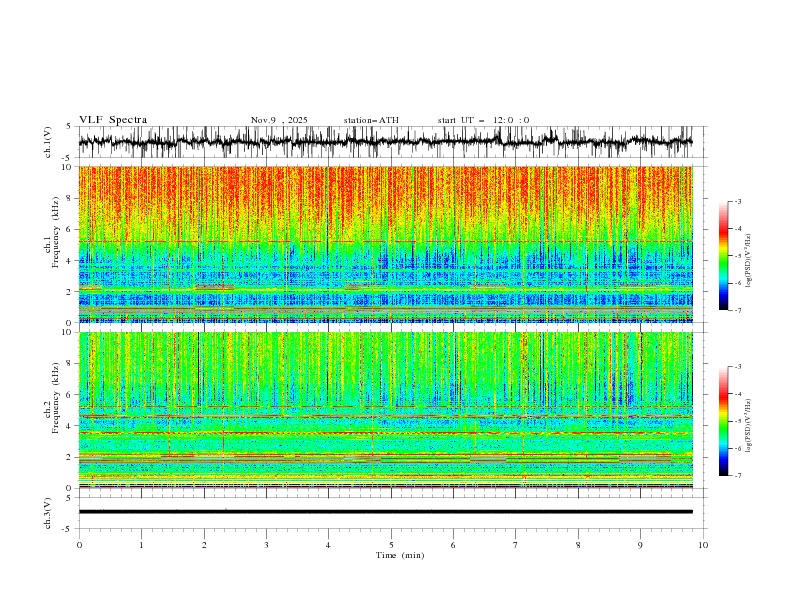This screenshot has width=792, height=612.
Task: Click the "ch.1(V)" axis label
Action: pos(48,142)
